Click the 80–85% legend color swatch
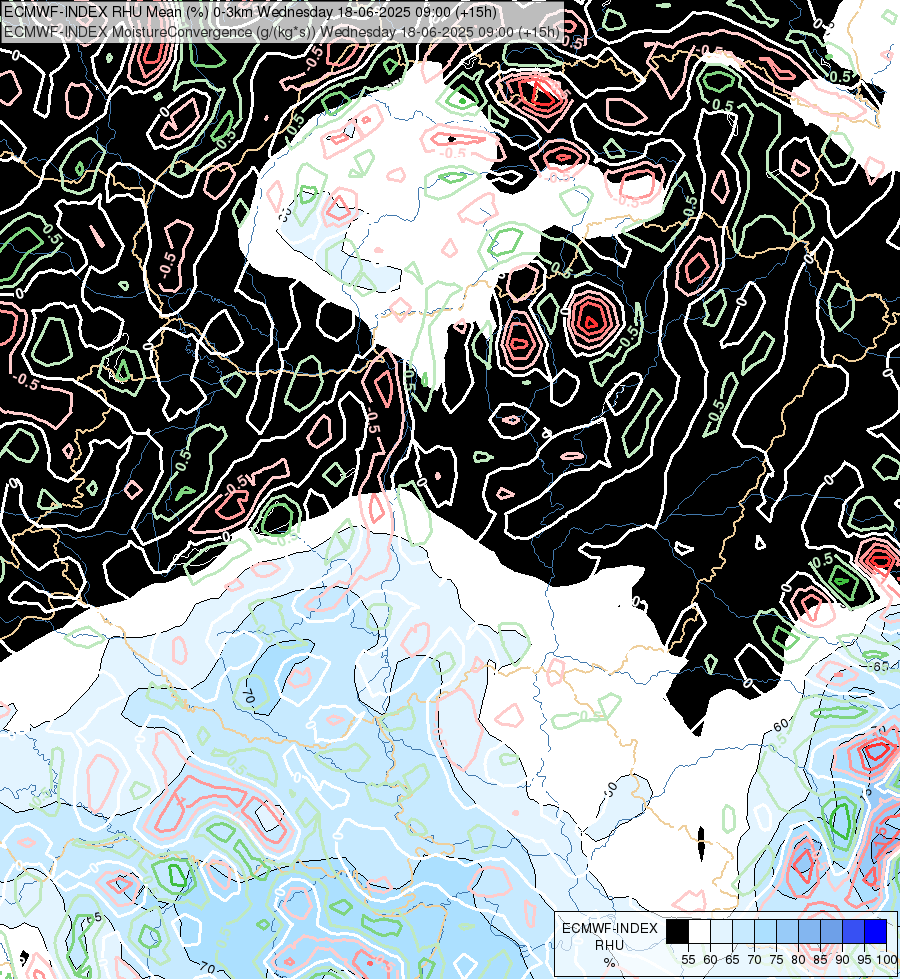This screenshot has height=979, width=900. point(809,931)
